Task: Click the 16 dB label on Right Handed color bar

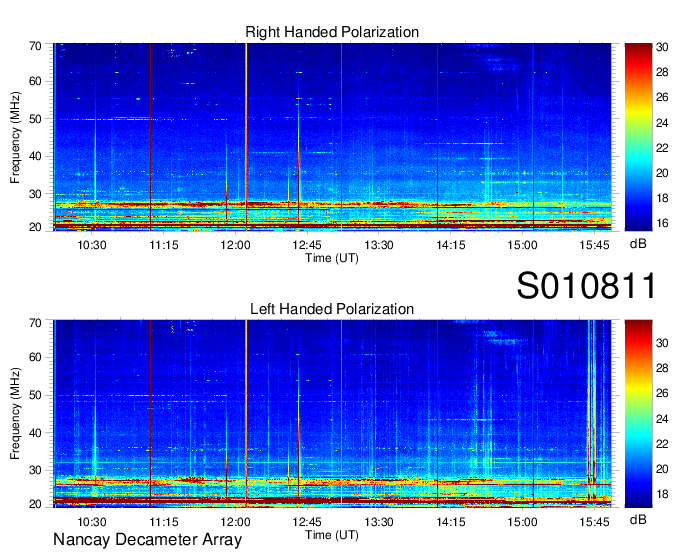Action: click(x=662, y=223)
